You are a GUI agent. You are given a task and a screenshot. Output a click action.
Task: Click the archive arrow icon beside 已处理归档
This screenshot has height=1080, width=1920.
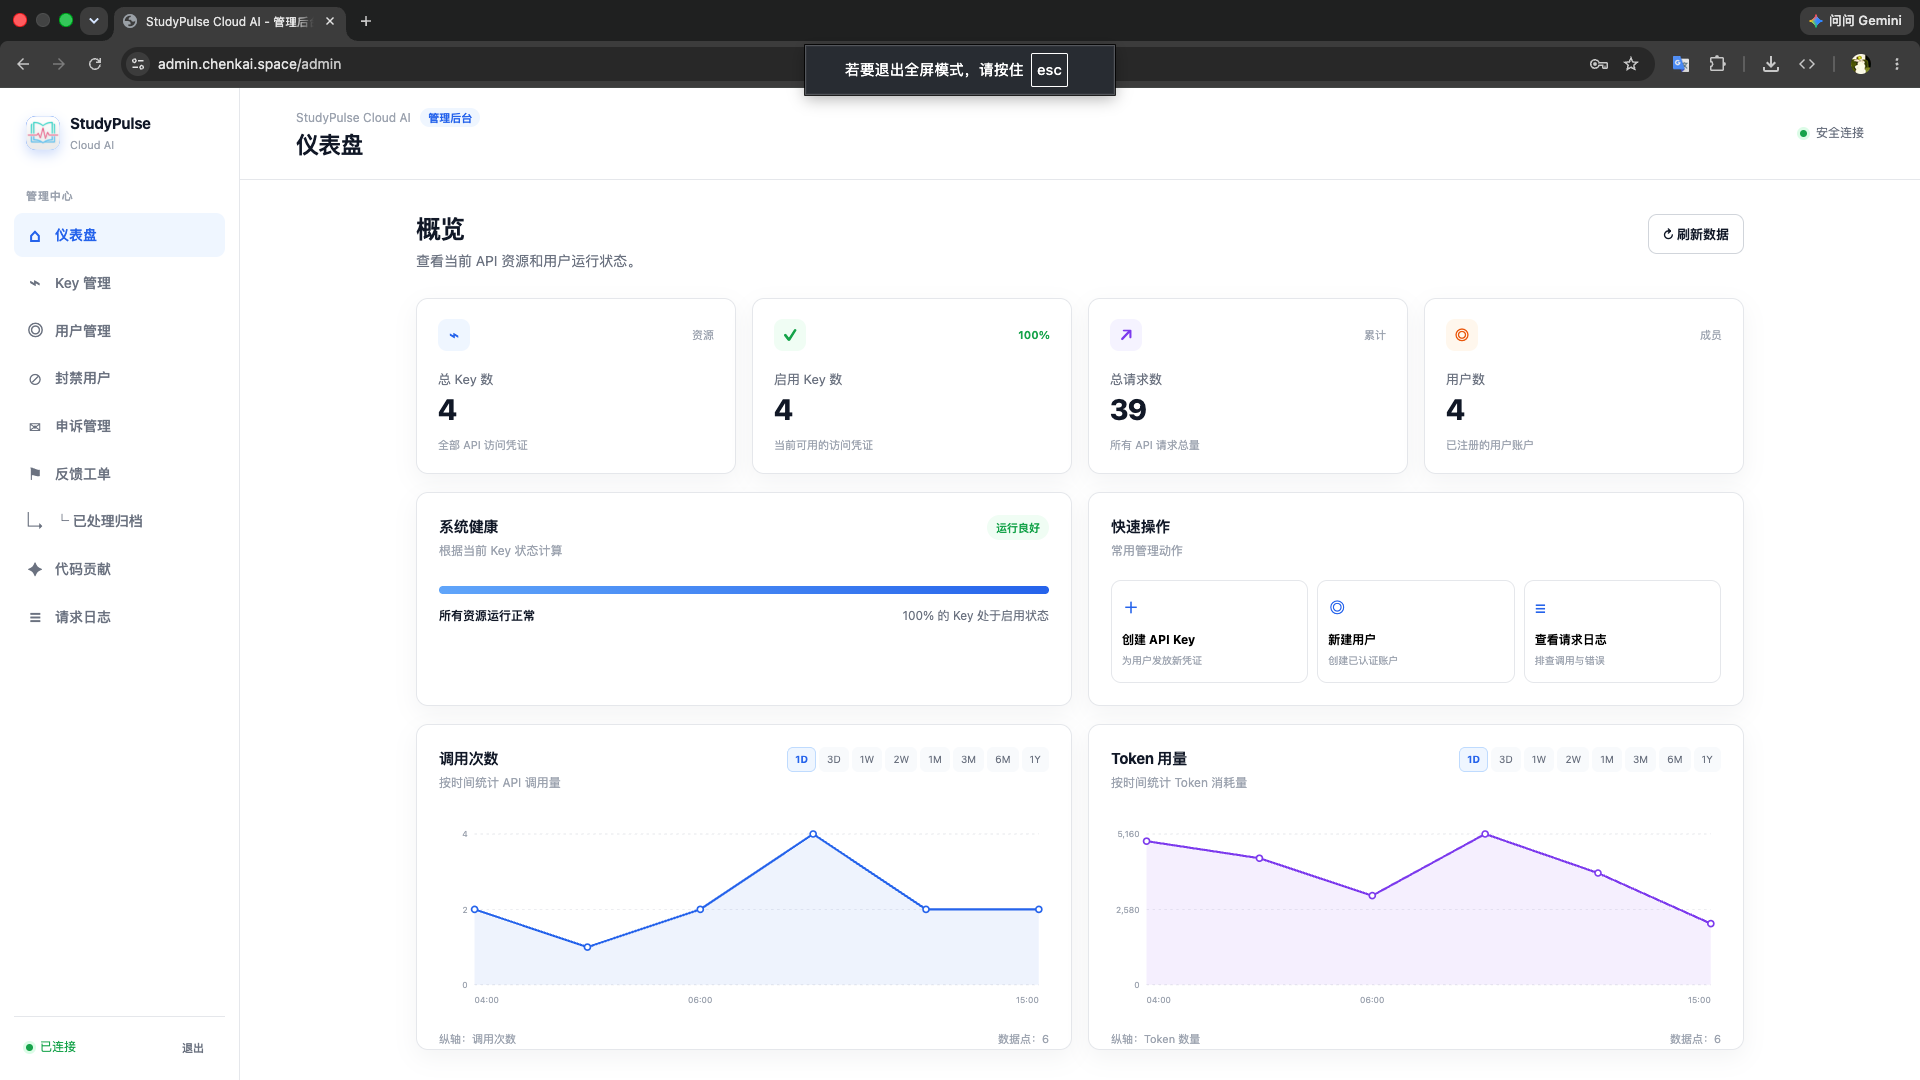point(35,521)
